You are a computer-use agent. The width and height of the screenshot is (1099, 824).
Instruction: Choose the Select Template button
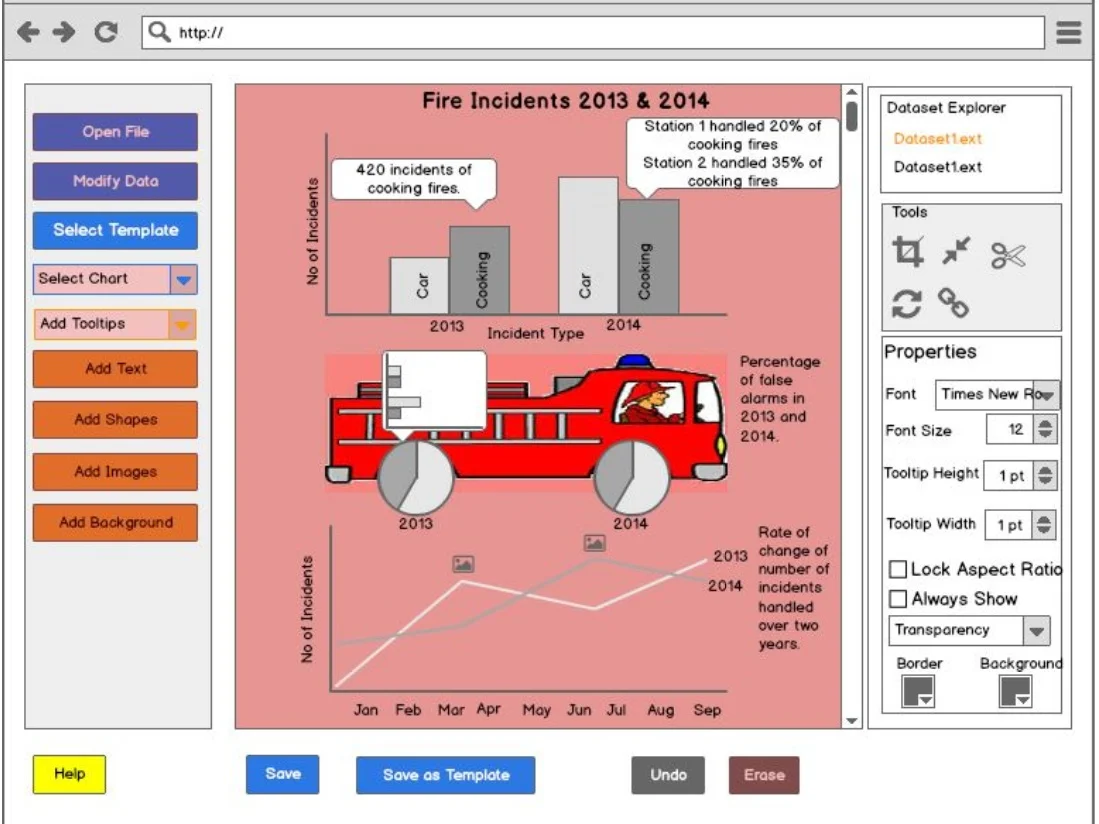(115, 231)
